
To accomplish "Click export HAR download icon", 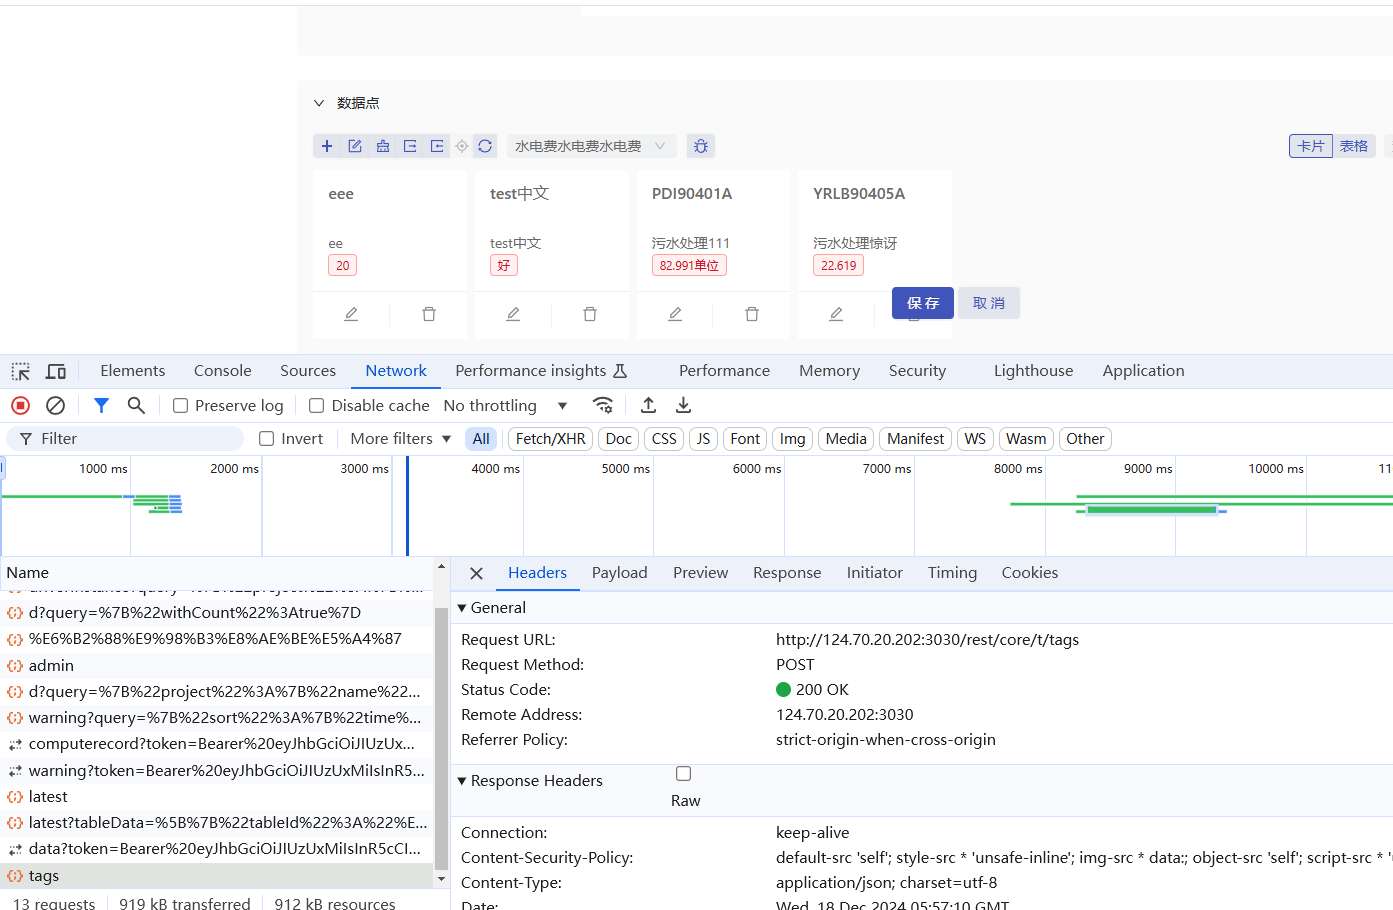I will click(683, 405).
